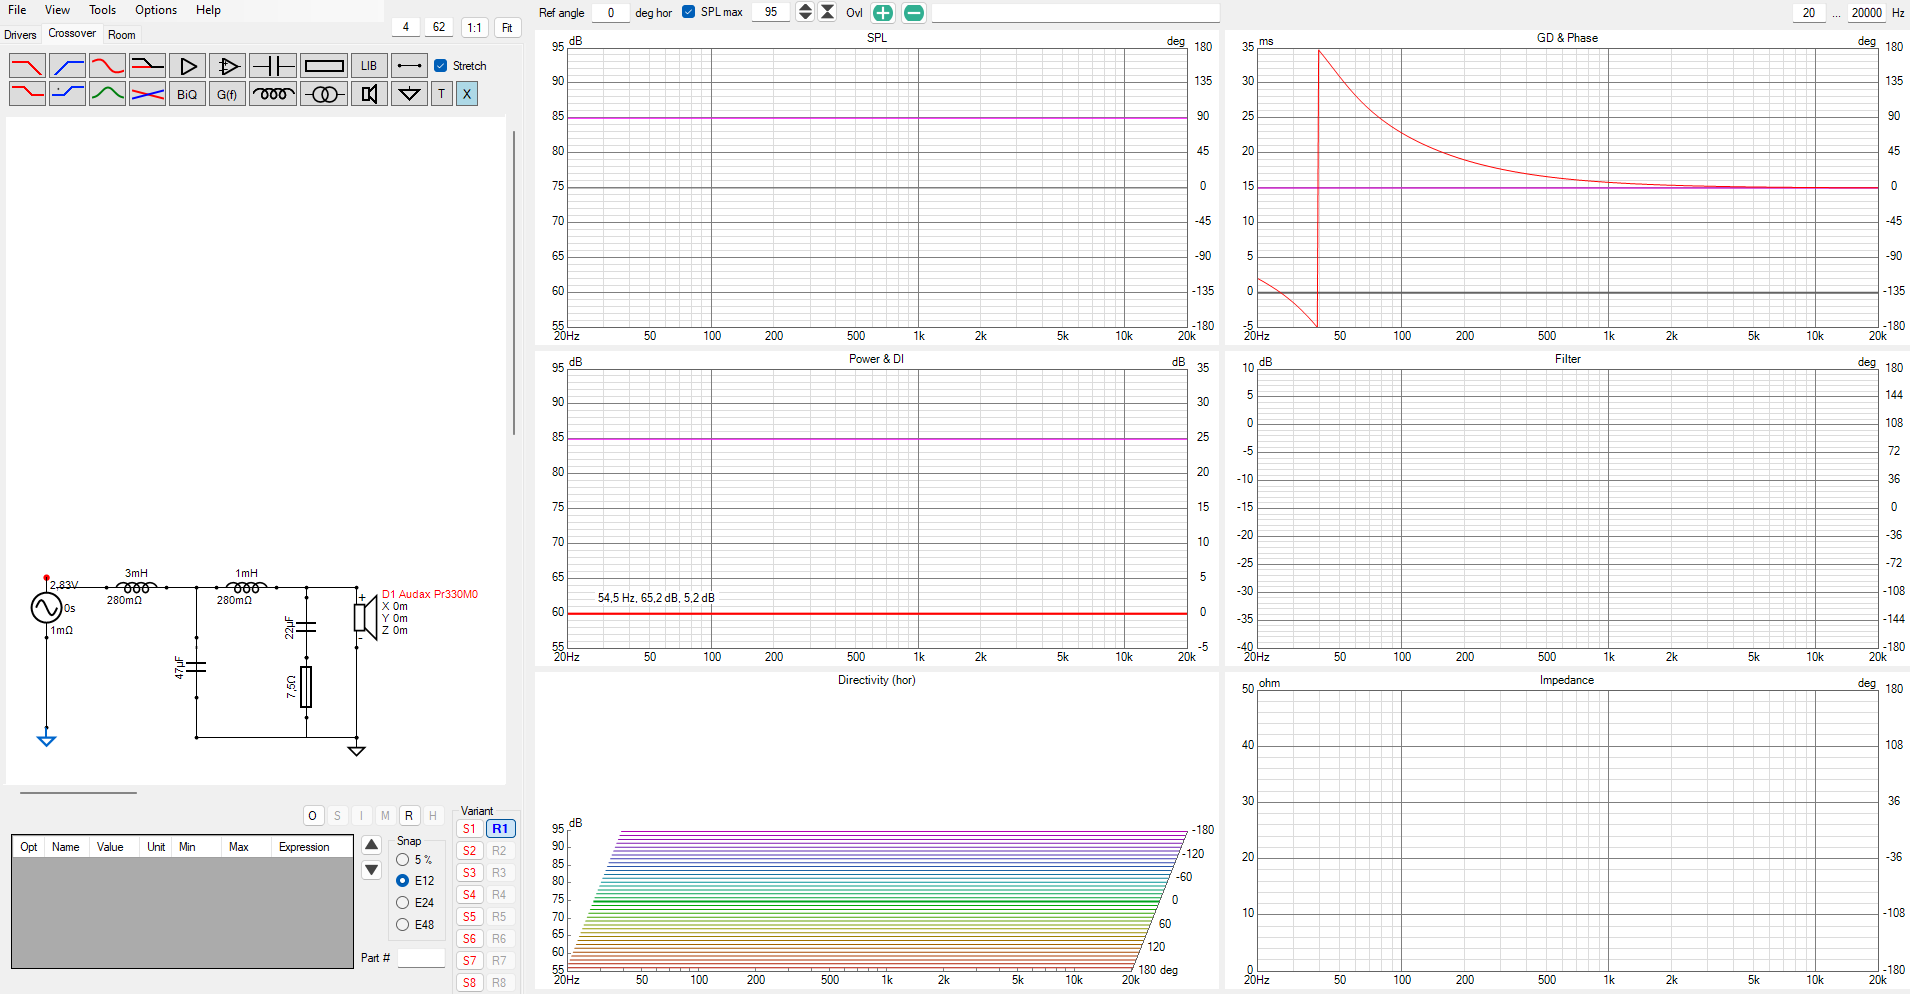Select the blue high-pass filter block
Viewport: 1910px width, 994px height.
pos(67,66)
